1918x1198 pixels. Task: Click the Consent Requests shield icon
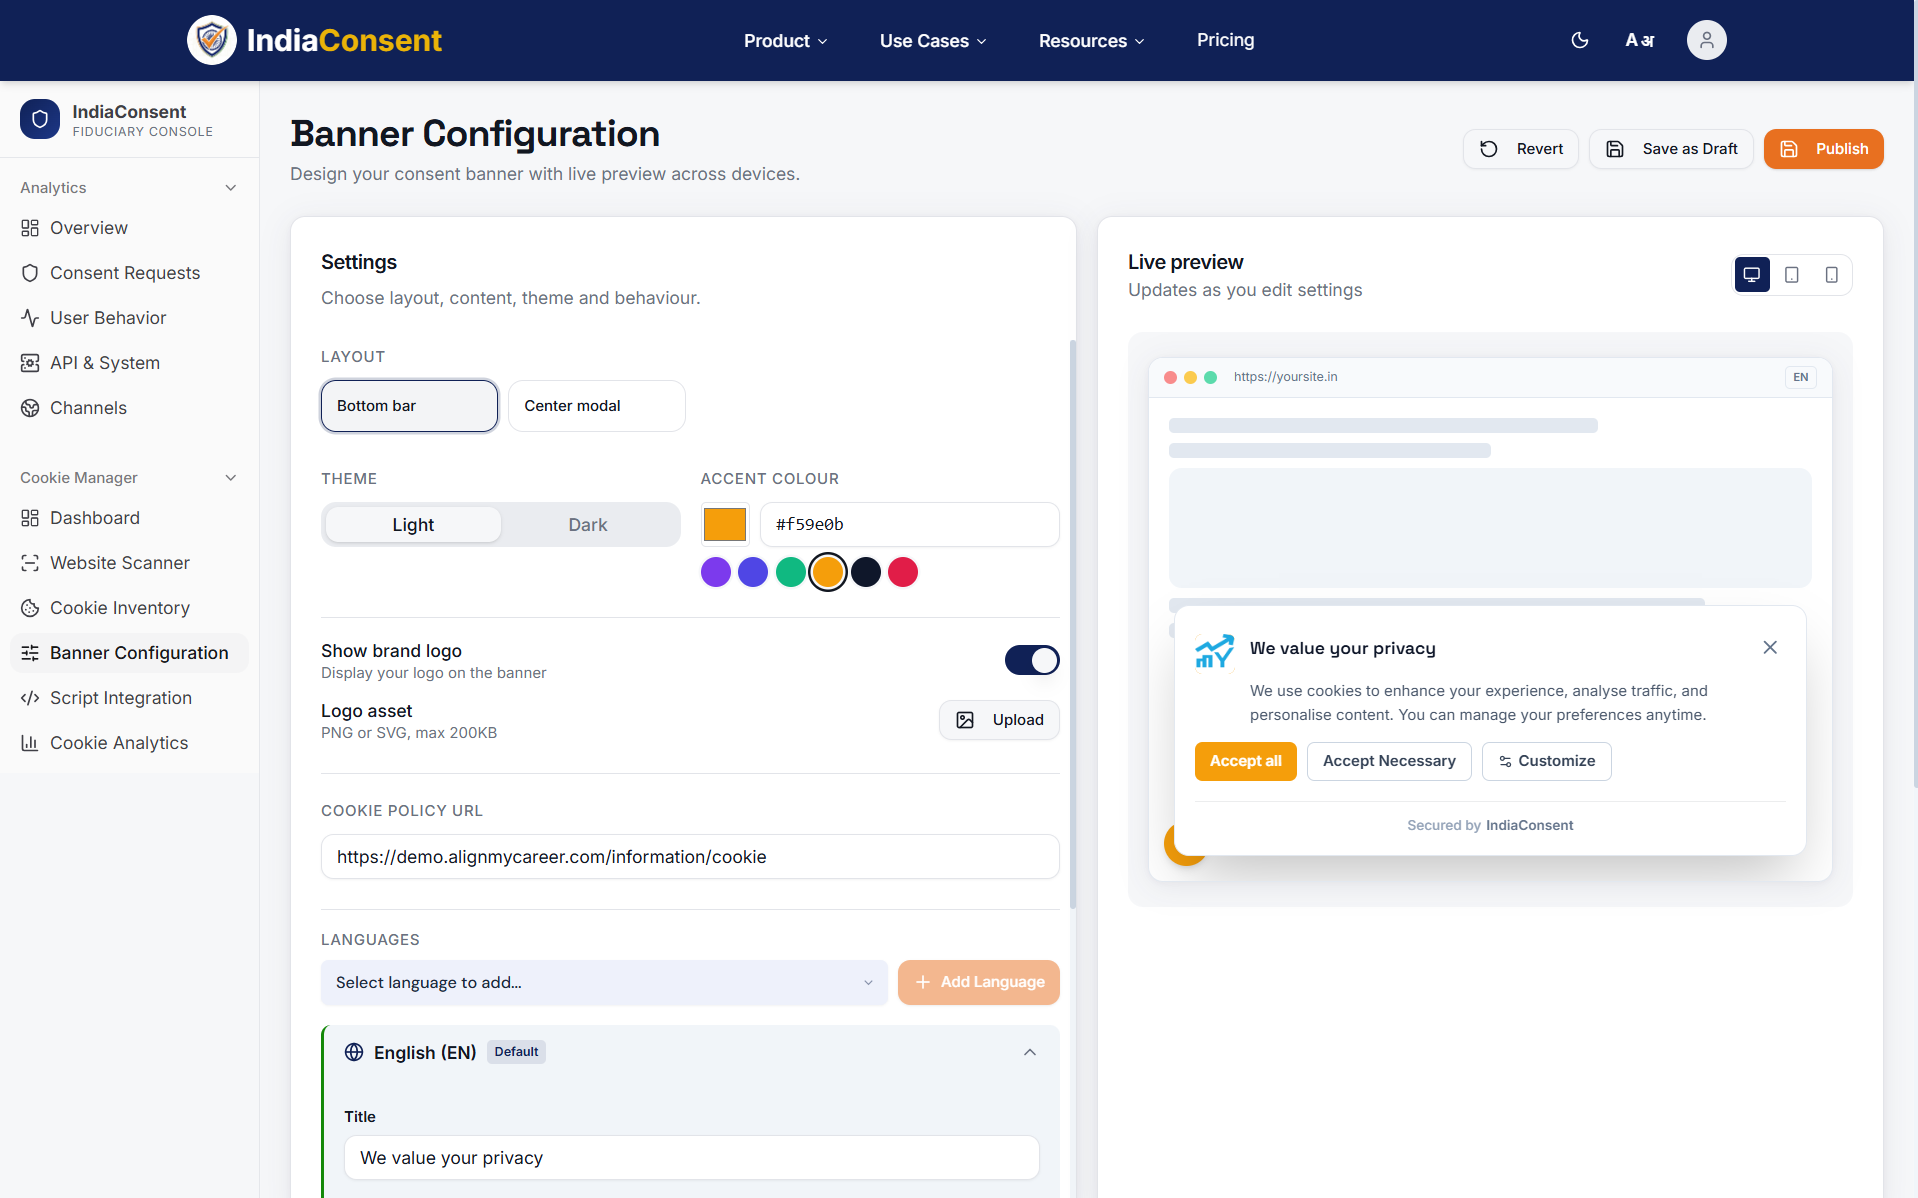point(30,273)
